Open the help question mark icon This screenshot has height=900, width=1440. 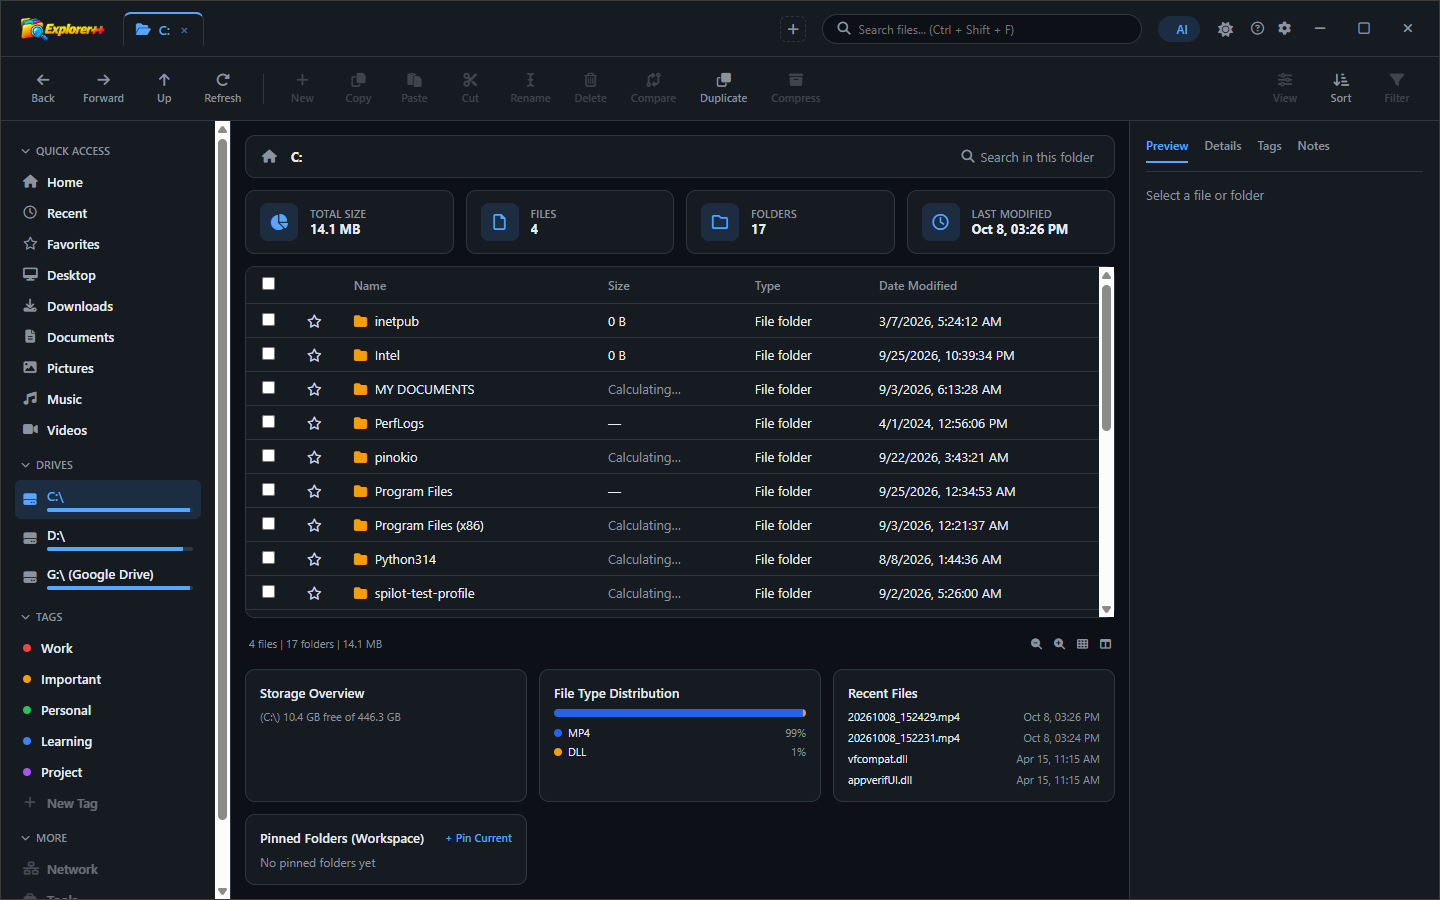point(1257,29)
